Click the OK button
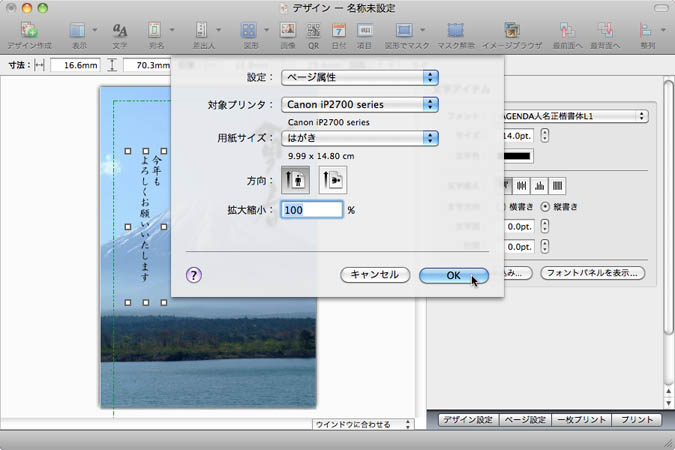 pyautogui.click(x=453, y=275)
